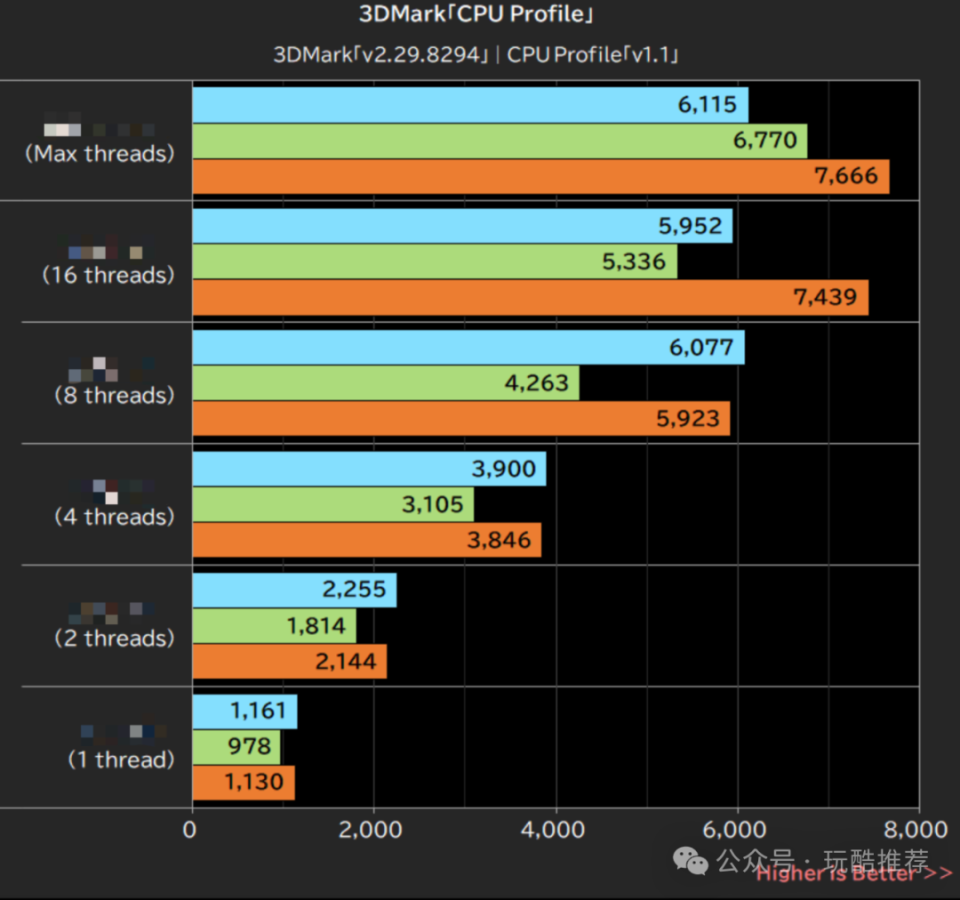Click the x-axis tick label 8,000
960x900 pixels.
tap(916, 830)
